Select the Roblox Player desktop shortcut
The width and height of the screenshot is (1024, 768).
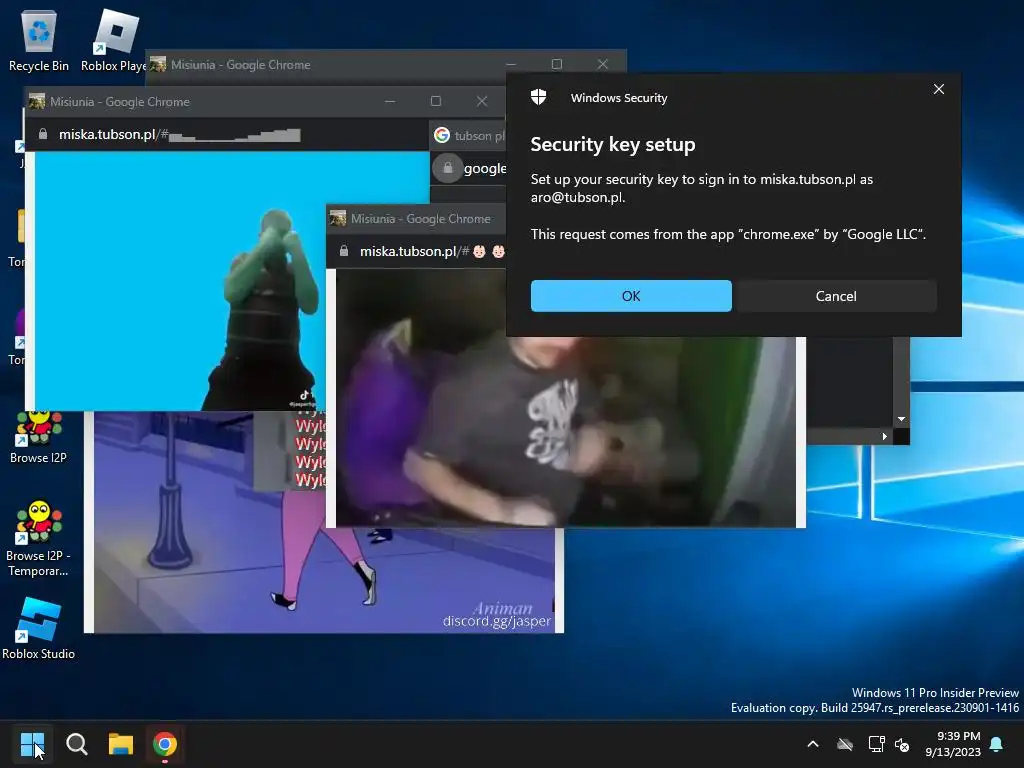(x=115, y=40)
